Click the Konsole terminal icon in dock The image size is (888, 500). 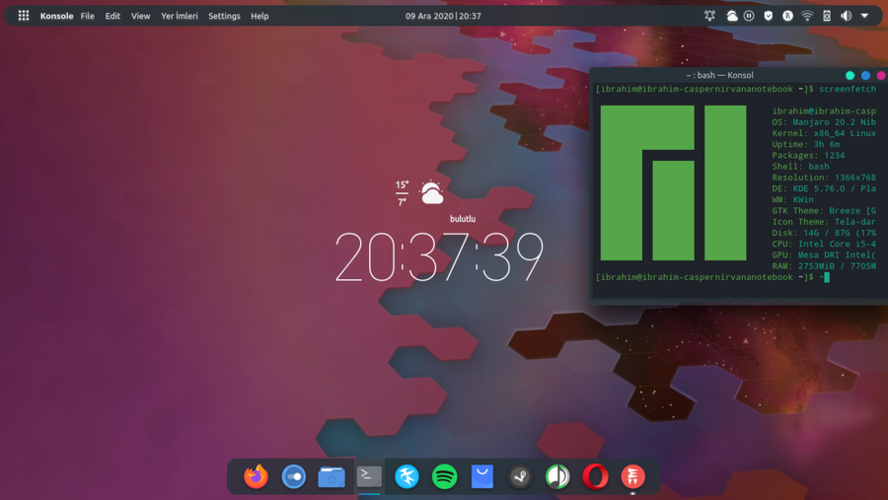[x=369, y=476]
